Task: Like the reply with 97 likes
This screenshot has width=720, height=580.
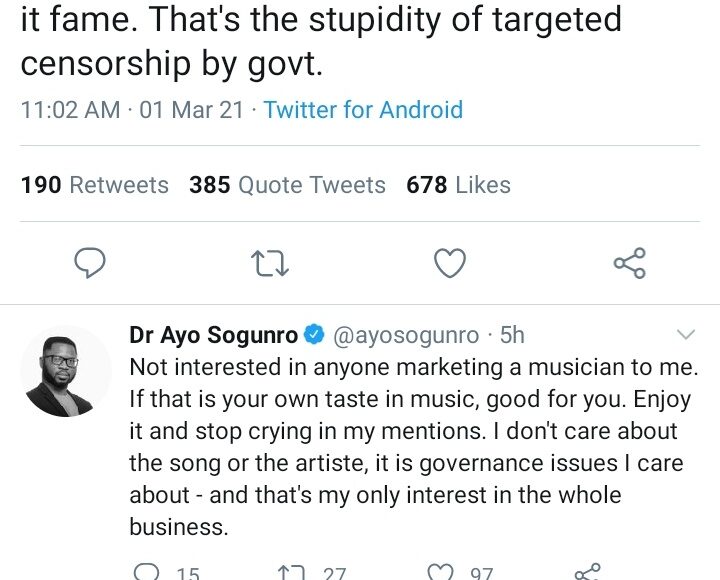Action: [x=441, y=572]
